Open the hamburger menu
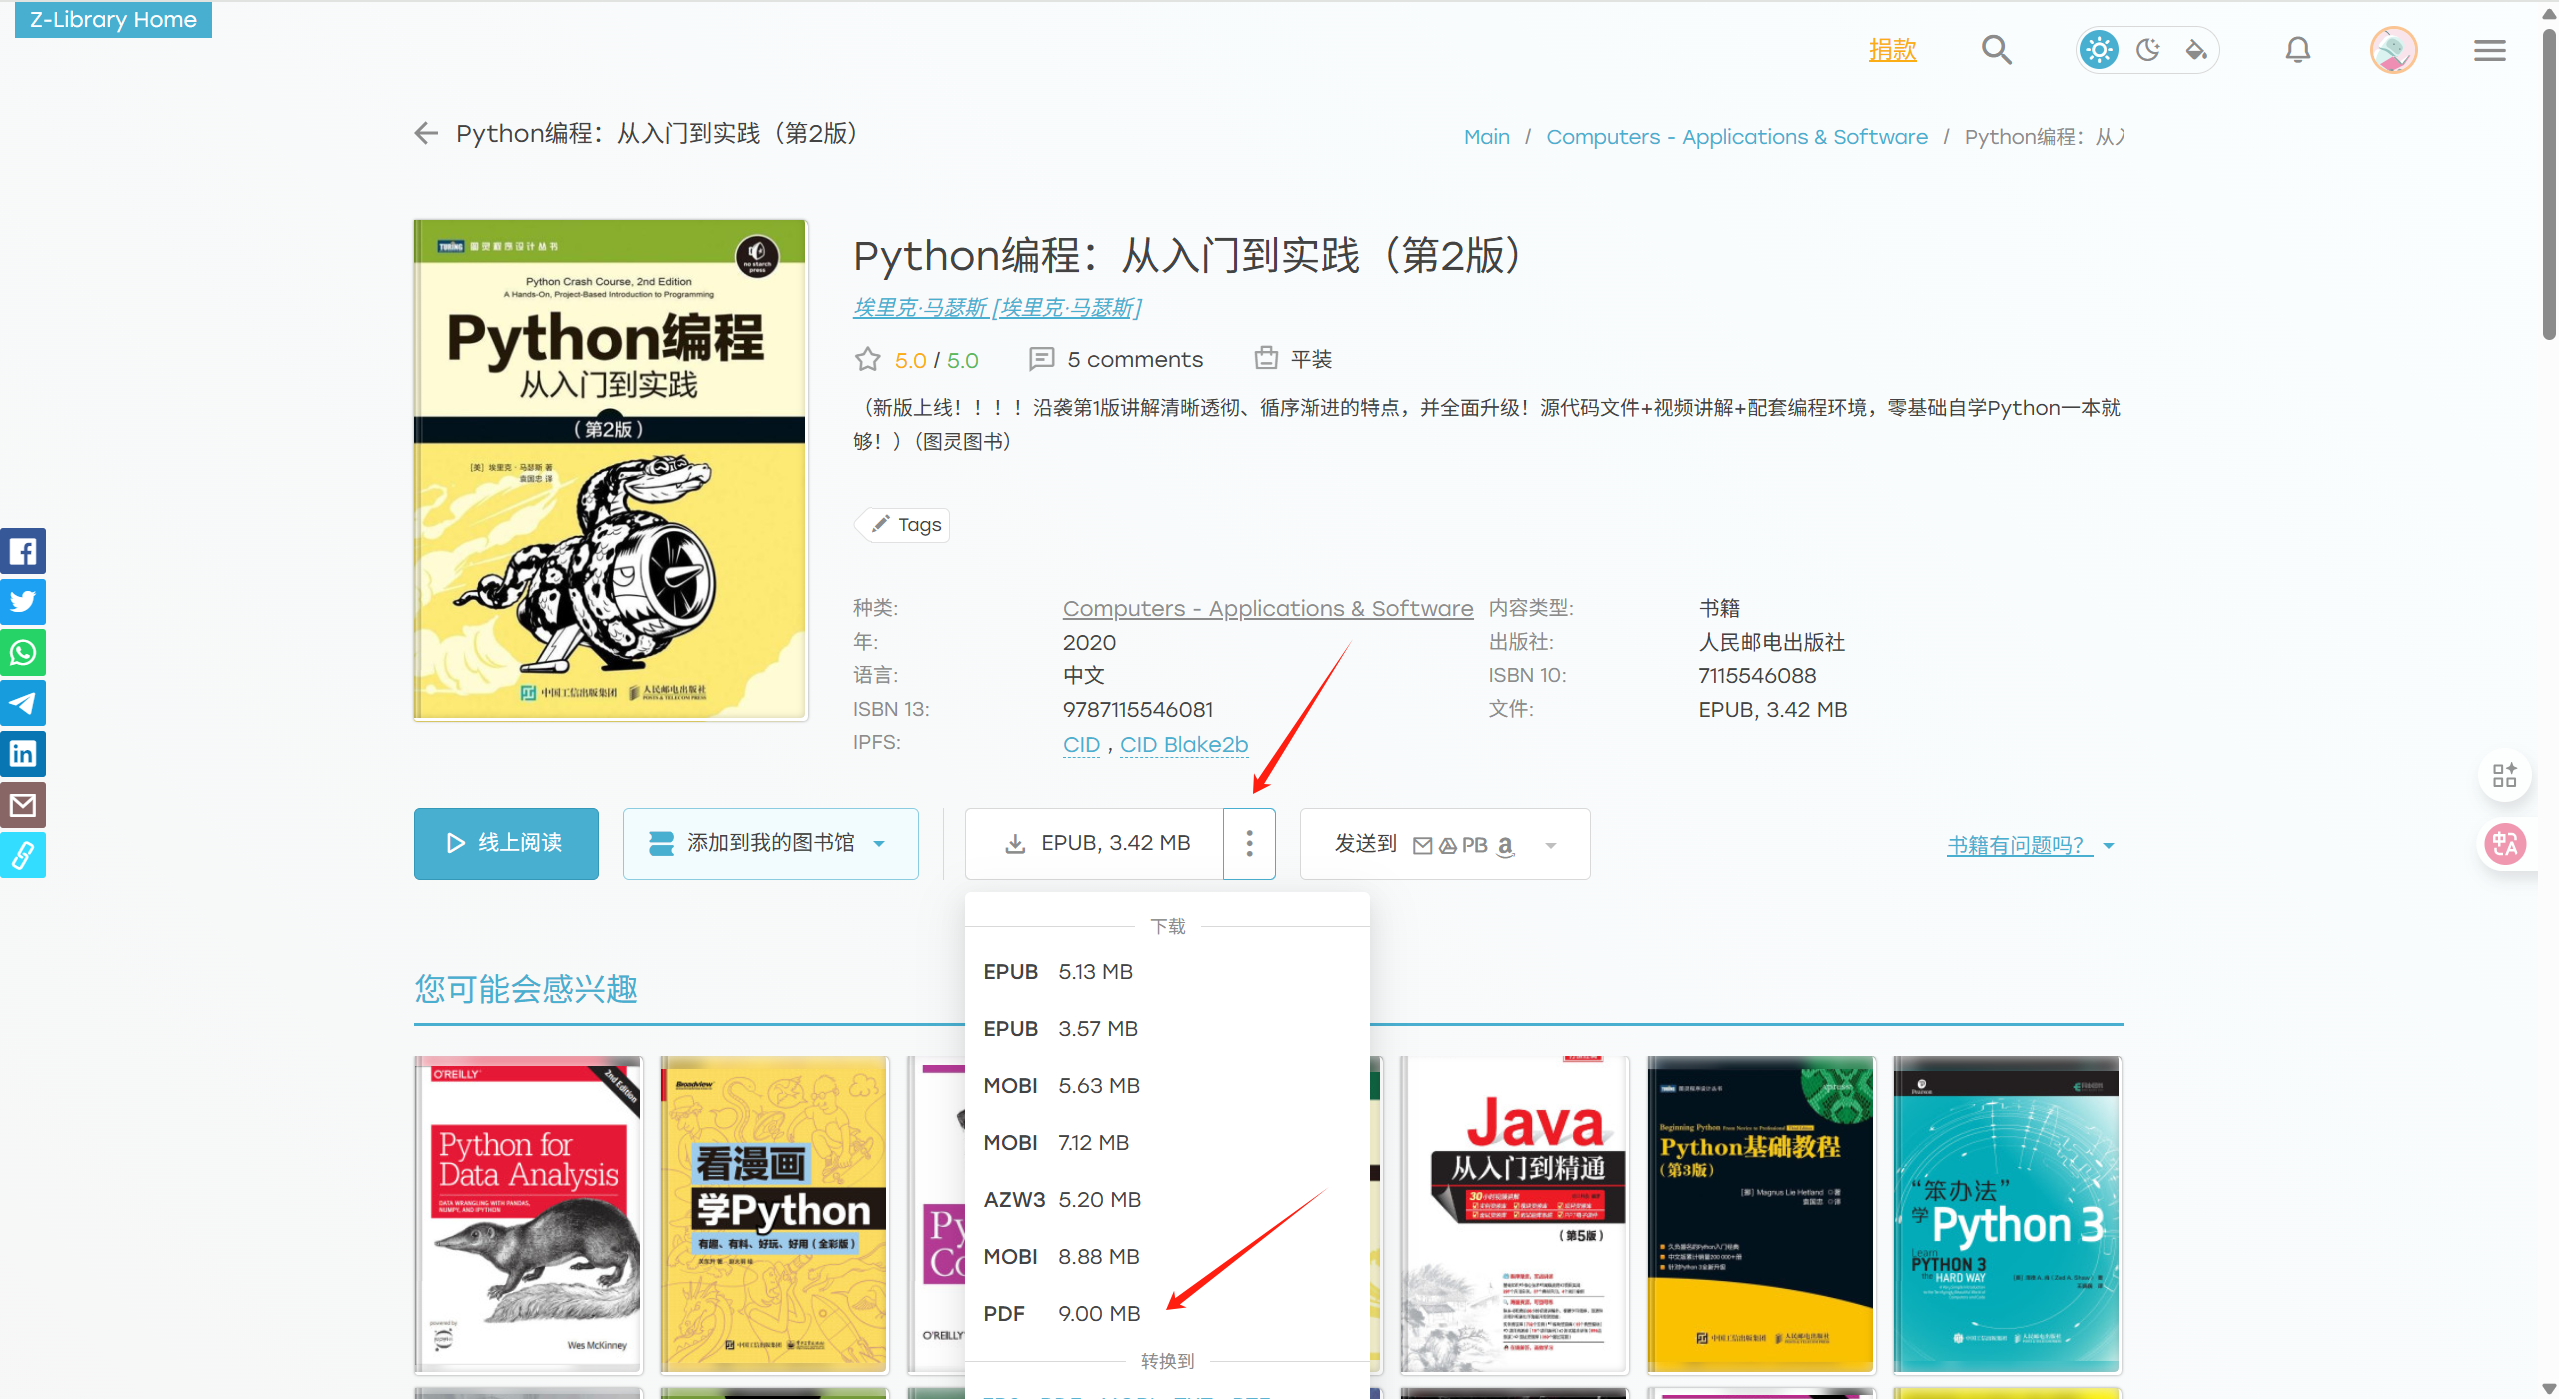The image size is (2559, 1399). 2489,49
